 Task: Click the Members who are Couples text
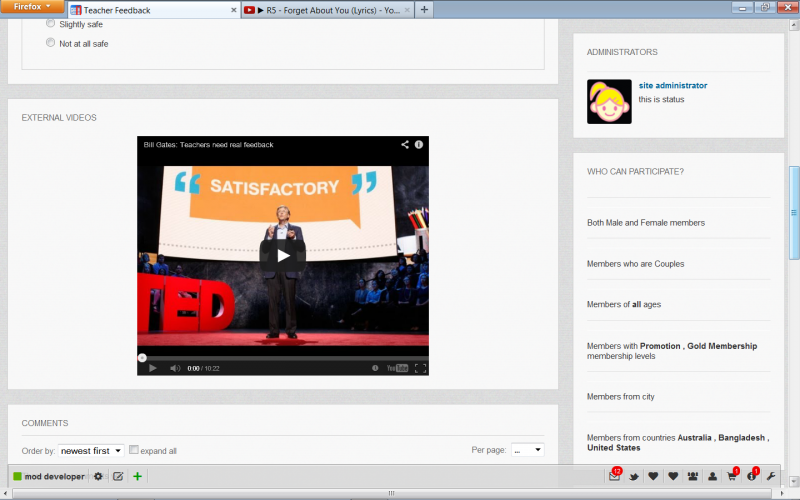[636, 264]
